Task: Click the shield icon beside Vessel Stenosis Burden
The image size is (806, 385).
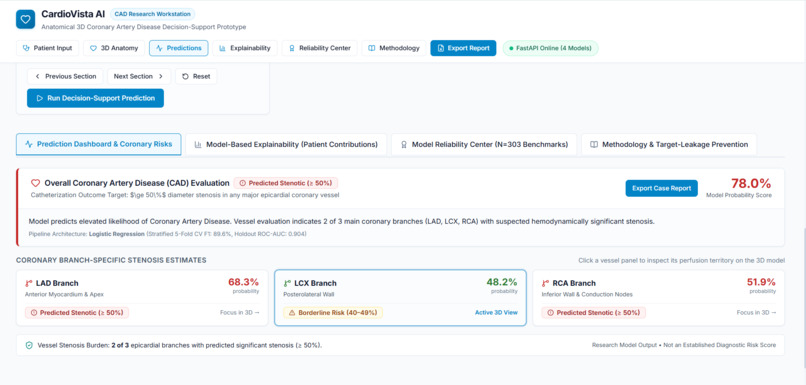Action: click(29, 345)
